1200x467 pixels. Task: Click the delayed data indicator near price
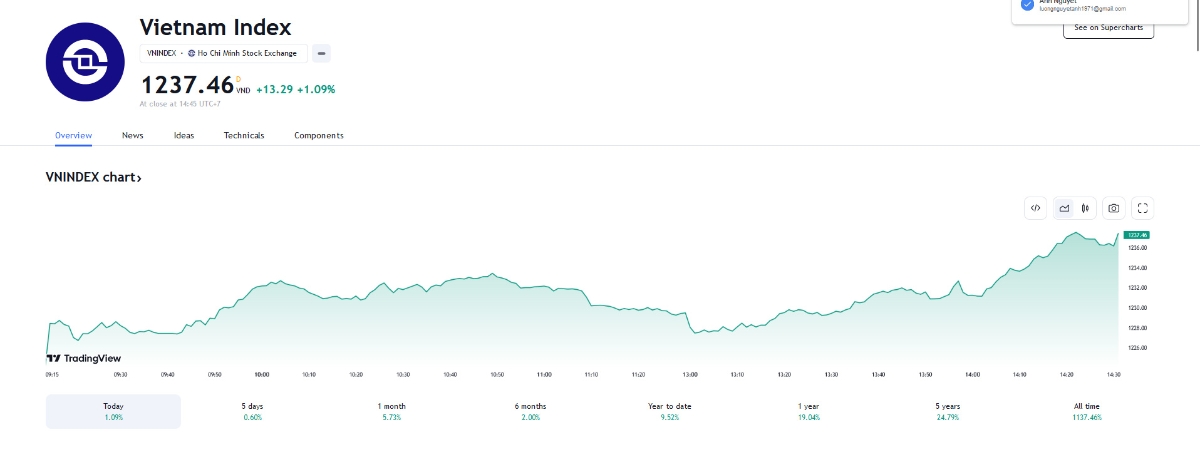tap(238, 77)
